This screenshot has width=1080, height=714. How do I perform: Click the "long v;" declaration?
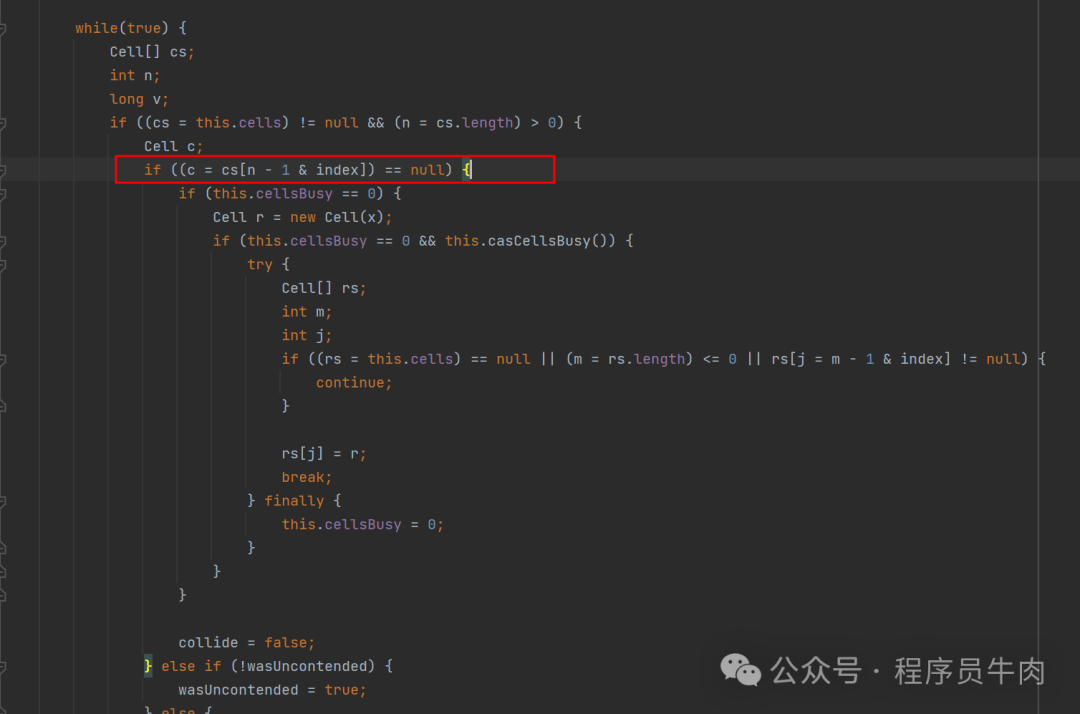point(139,99)
